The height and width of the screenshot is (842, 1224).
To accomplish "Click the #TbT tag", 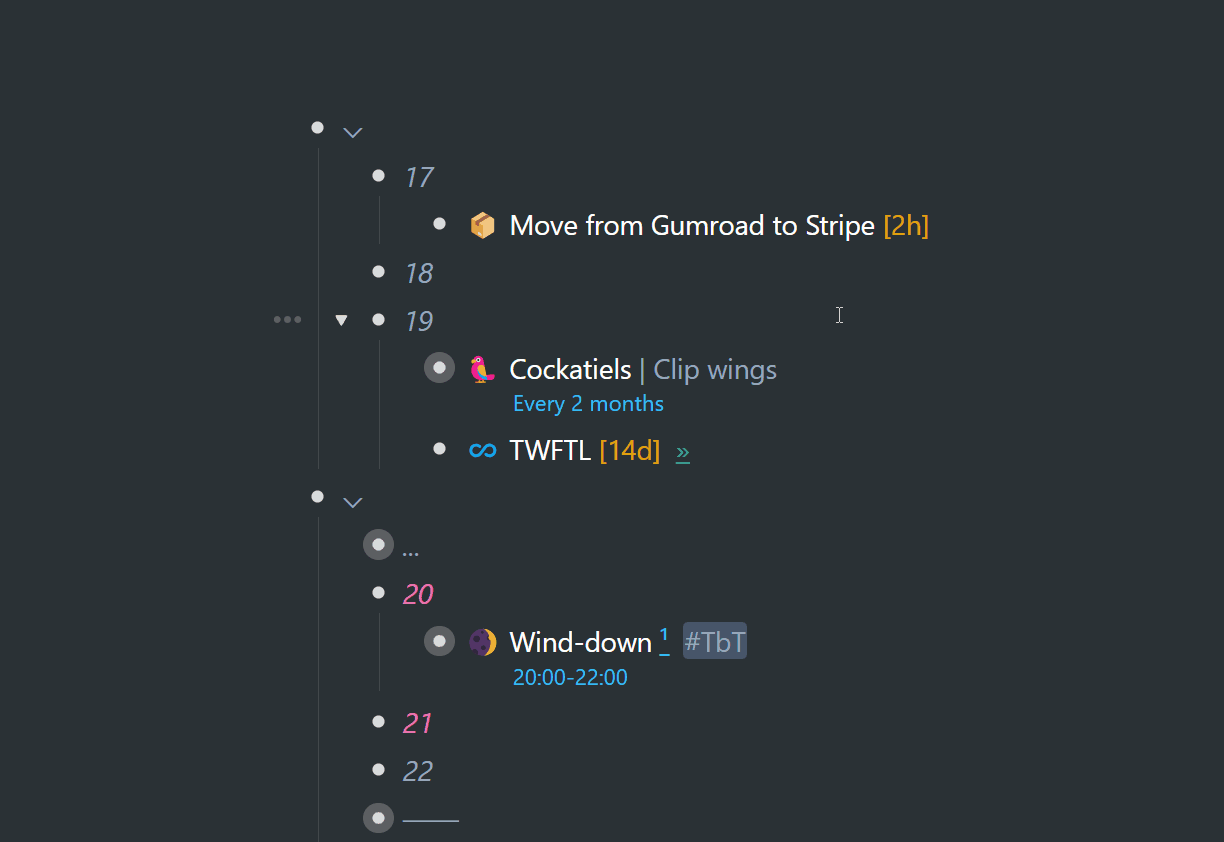I will click(715, 641).
